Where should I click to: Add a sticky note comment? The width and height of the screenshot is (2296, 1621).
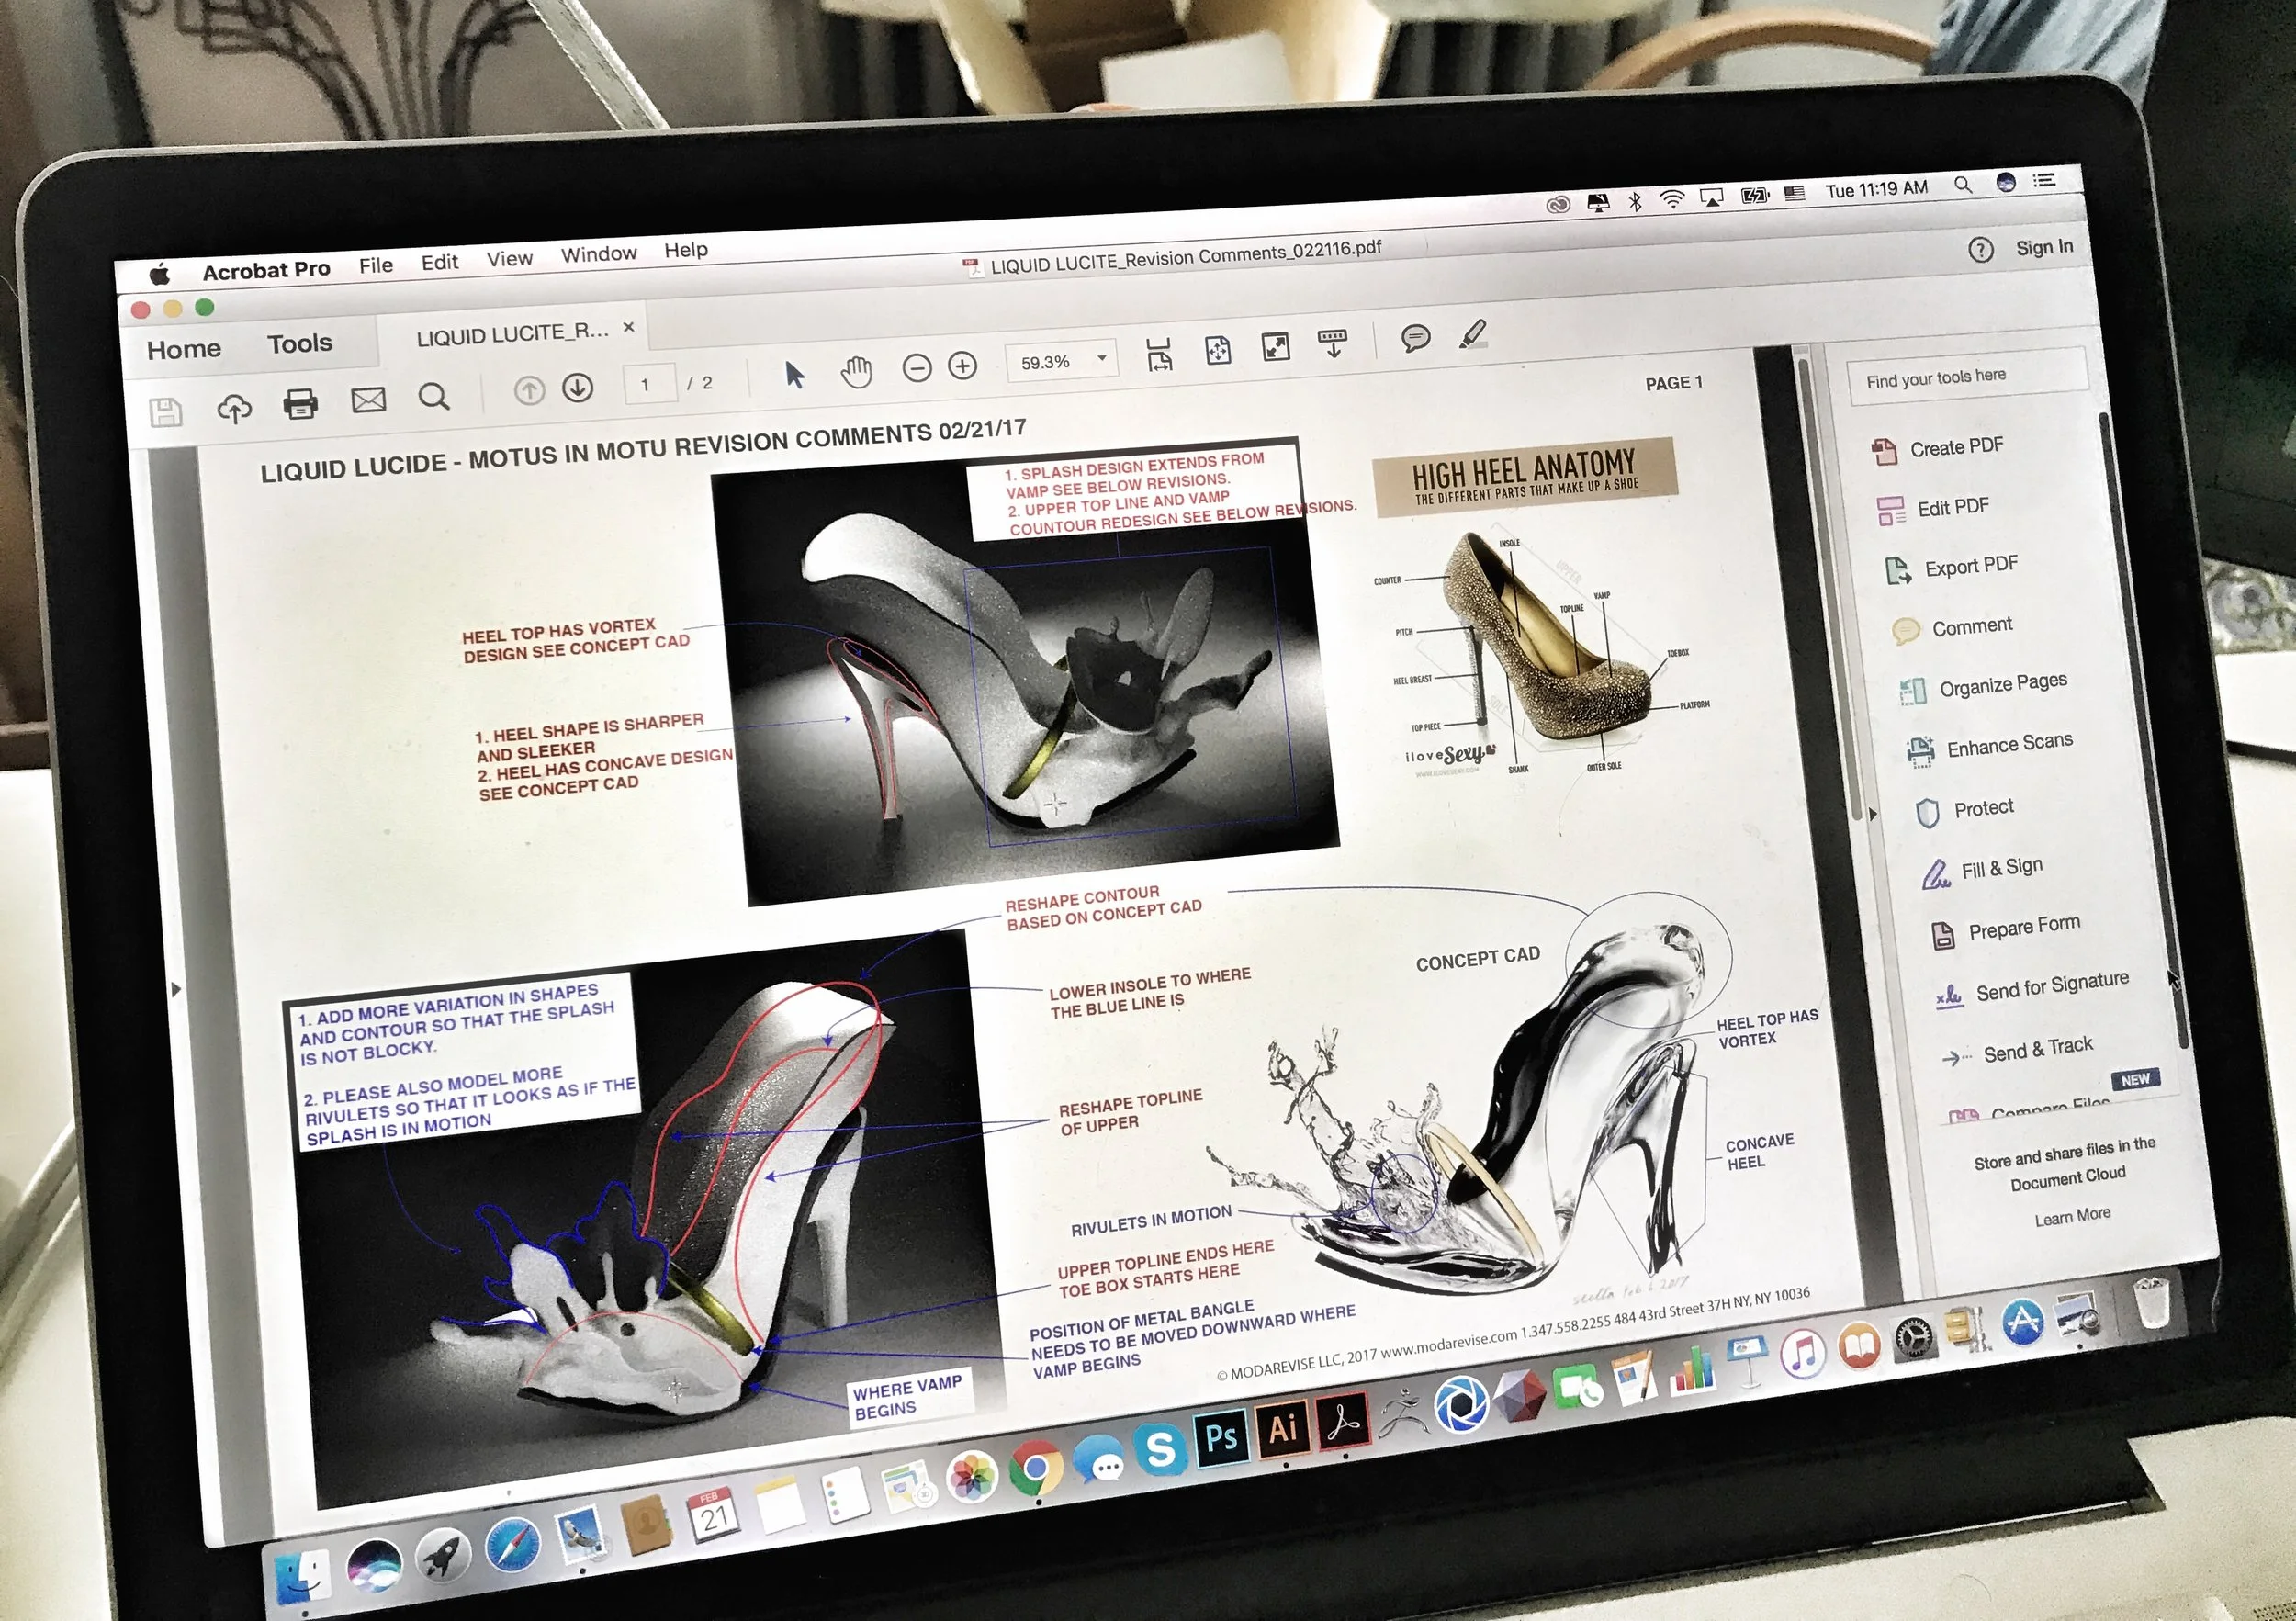pos(1415,338)
